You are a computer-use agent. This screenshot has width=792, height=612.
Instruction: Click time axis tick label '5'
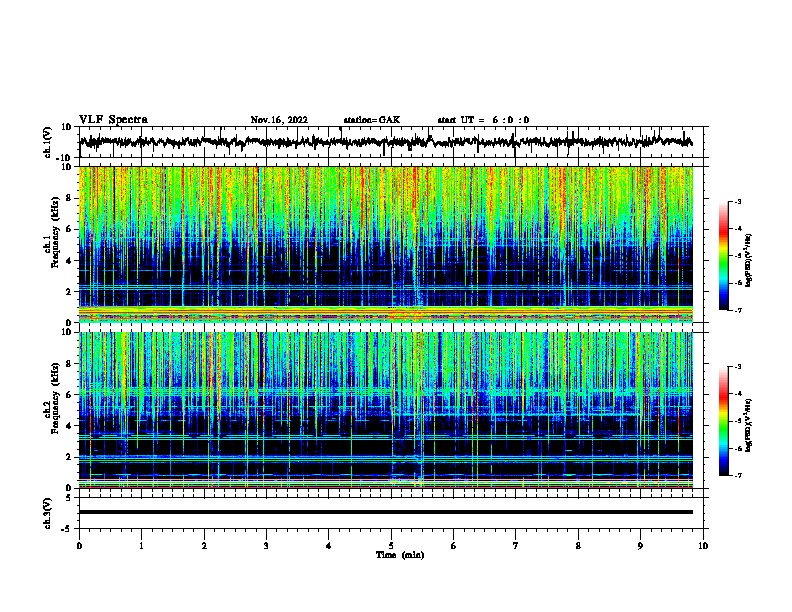tap(391, 546)
